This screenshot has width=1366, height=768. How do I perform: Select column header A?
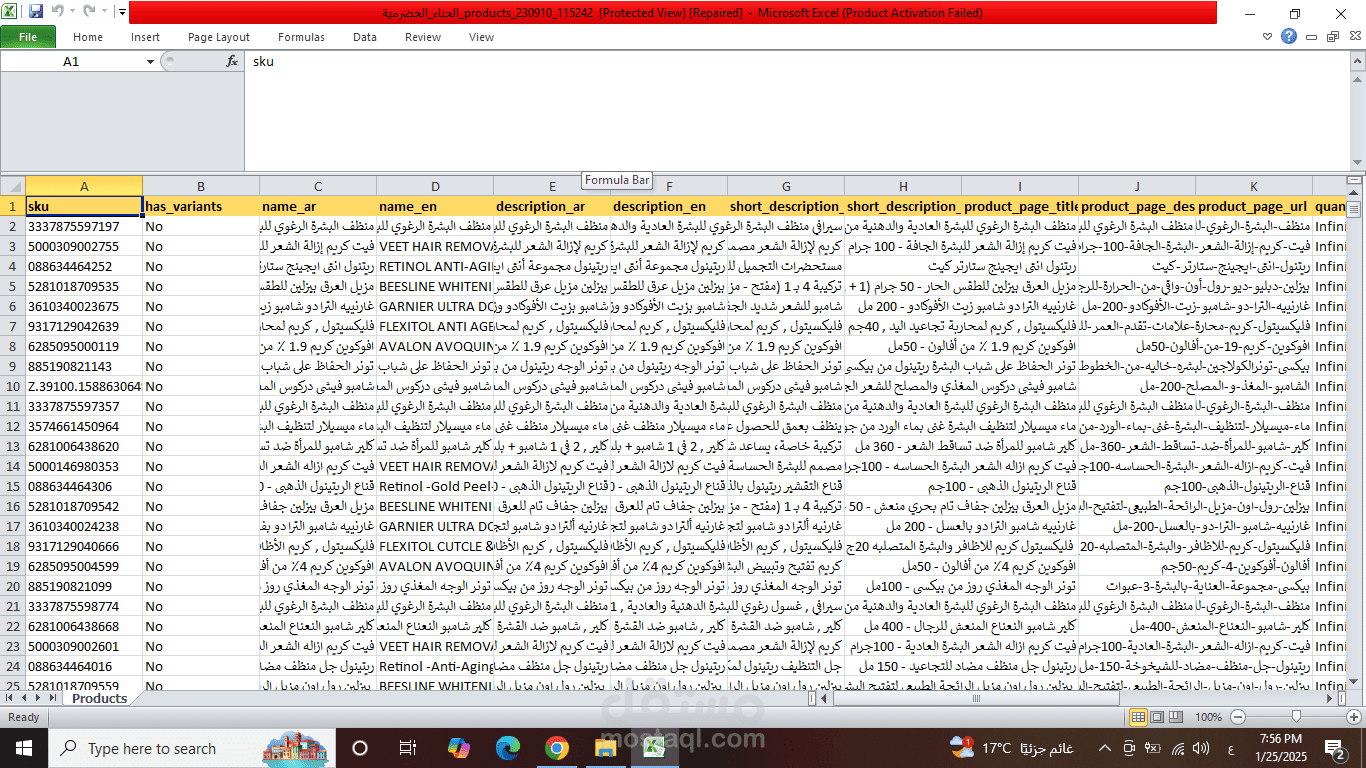(84, 186)
